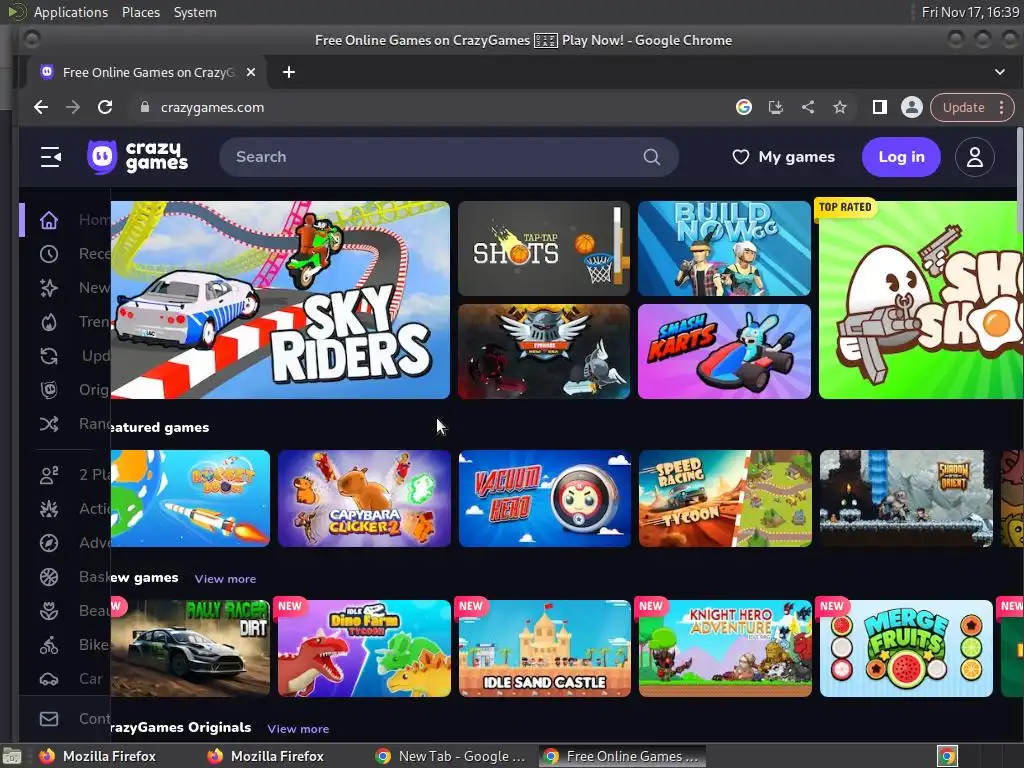
Task: Open Chrome profile avatar
Action: (x=912, y=107)
